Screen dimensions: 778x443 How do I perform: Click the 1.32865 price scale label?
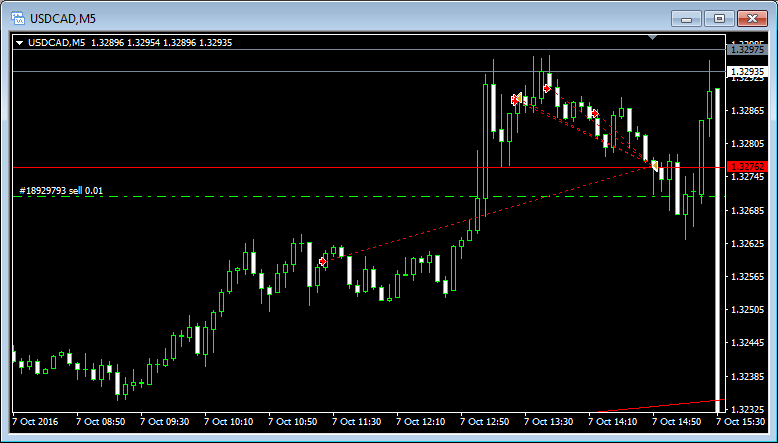click(x=748, y=111)
